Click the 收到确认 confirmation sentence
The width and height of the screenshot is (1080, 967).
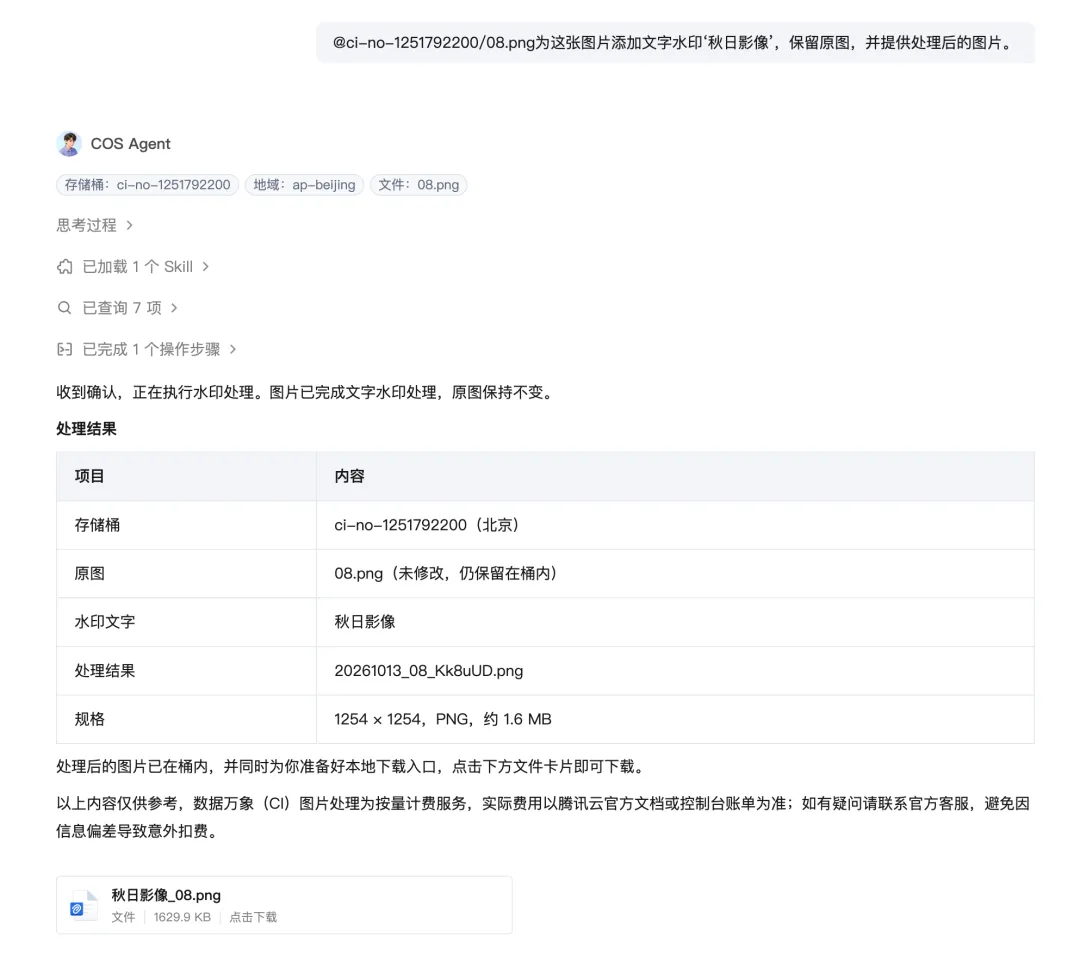[x=307, y=393]
